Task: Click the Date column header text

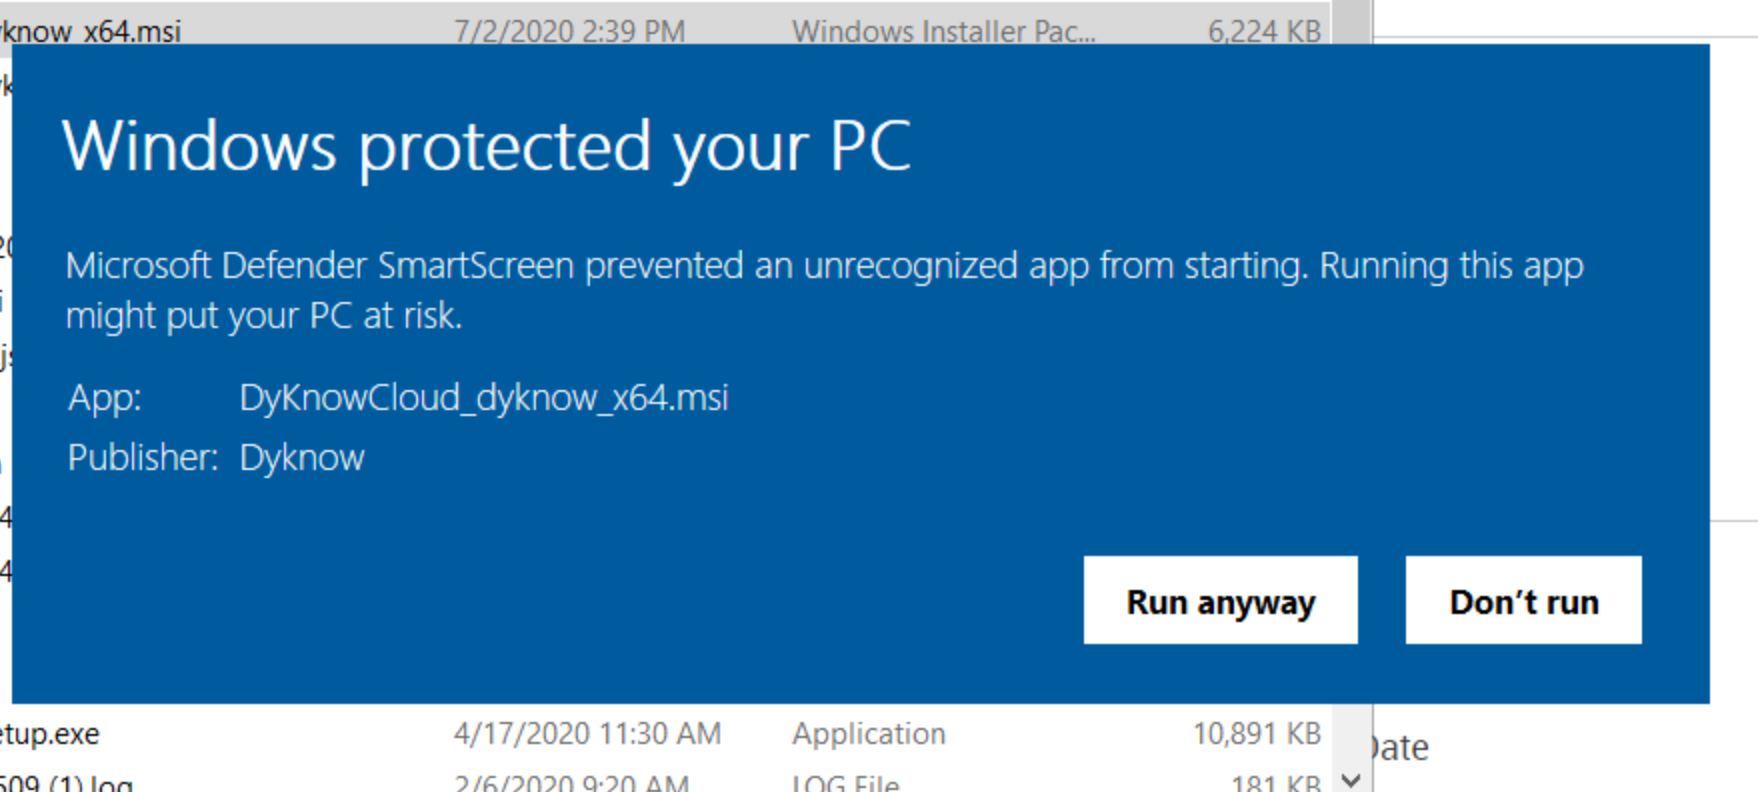Action: (1398, 747)
